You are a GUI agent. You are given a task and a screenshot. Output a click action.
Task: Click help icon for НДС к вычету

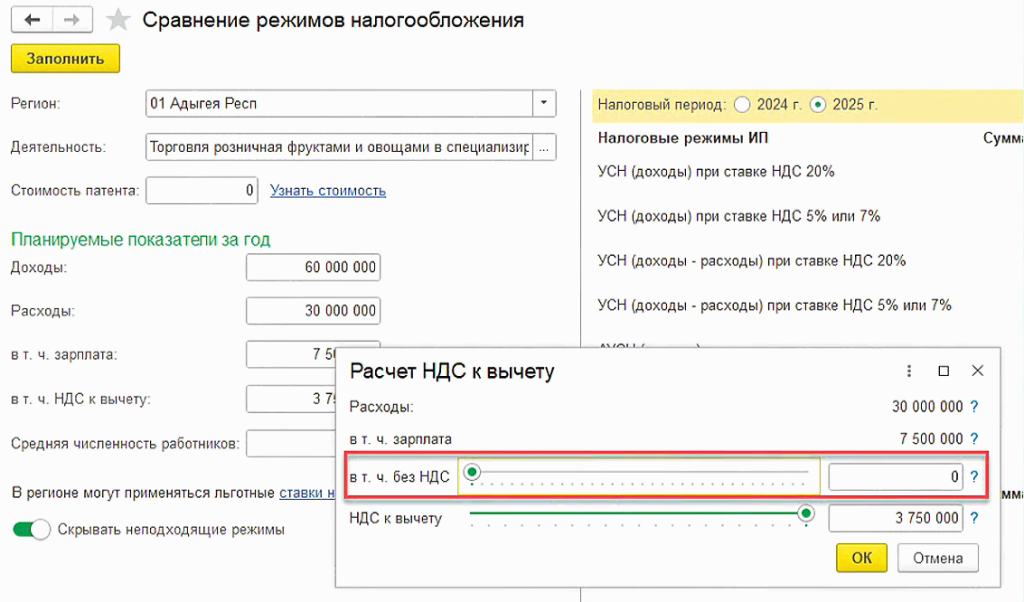point(974,519)
